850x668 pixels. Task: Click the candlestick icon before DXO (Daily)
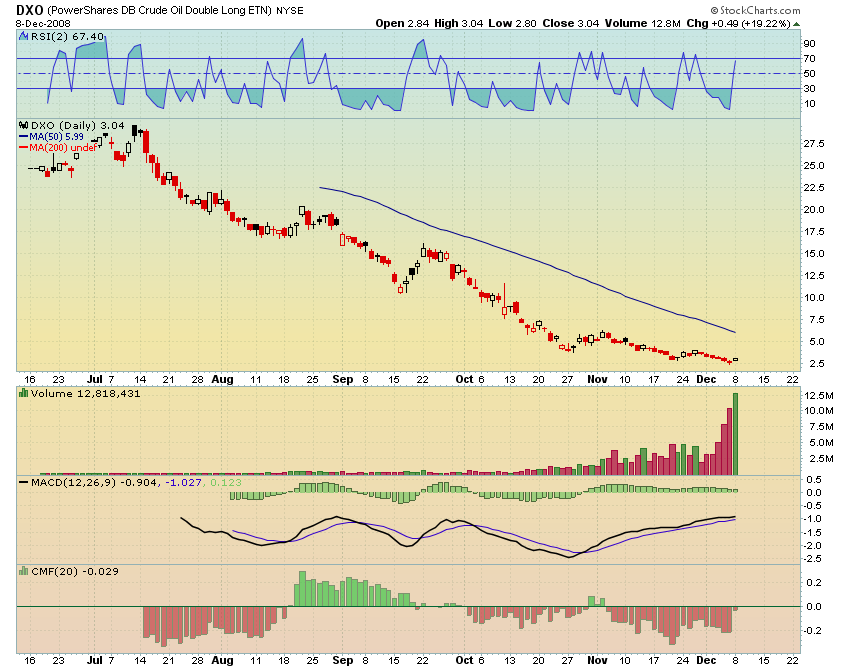(x=23, y=125)
